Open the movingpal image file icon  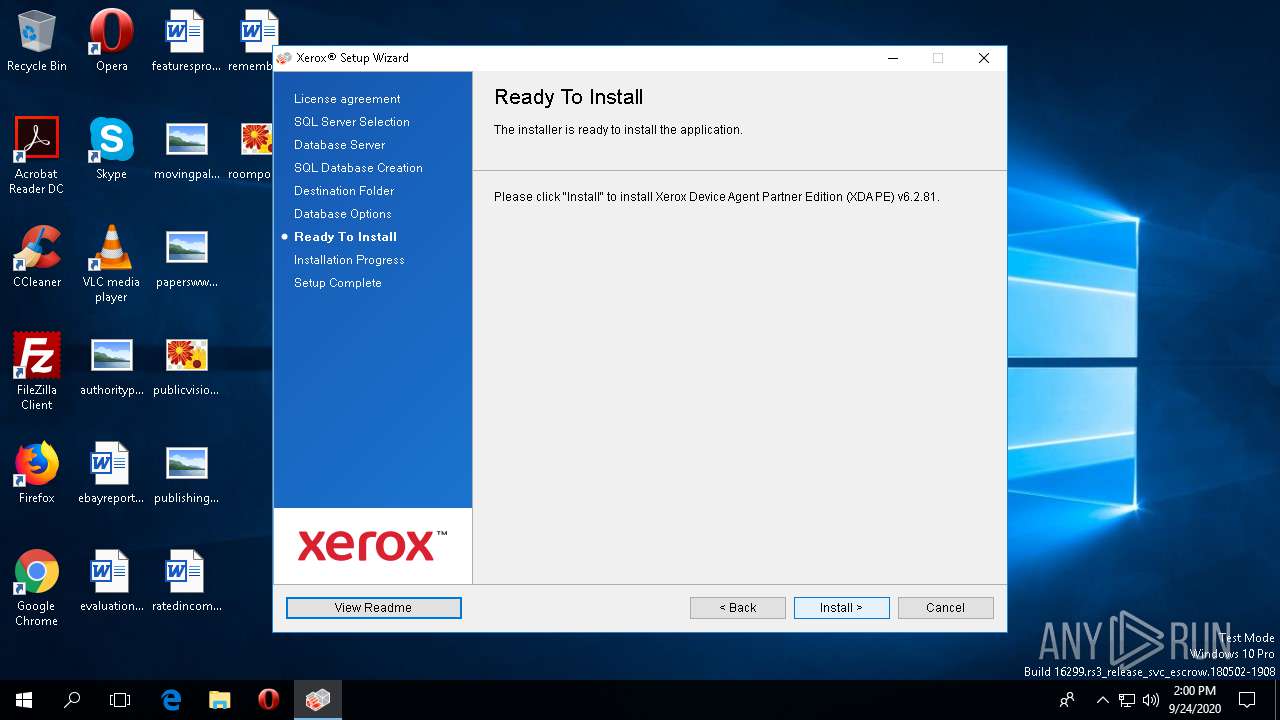click(186, 149)
